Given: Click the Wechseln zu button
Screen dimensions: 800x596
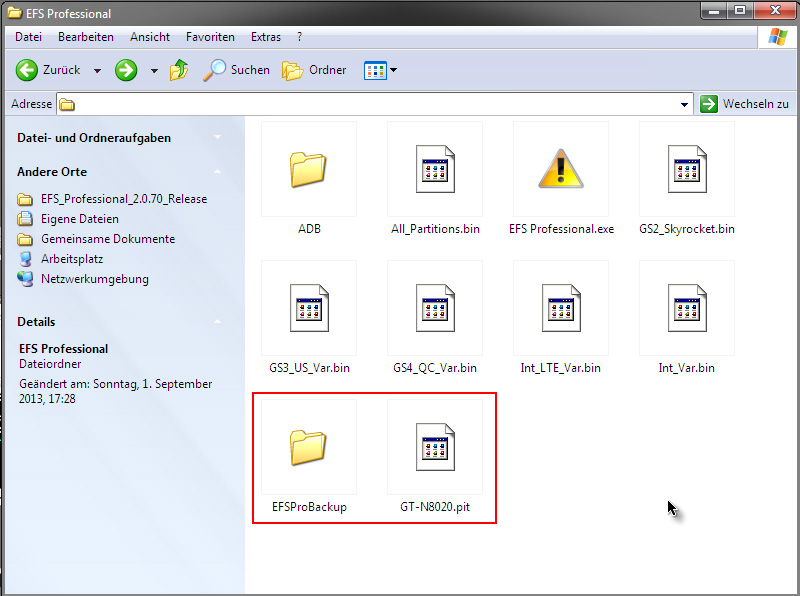Looking at the screenshot, I should 745,104.
